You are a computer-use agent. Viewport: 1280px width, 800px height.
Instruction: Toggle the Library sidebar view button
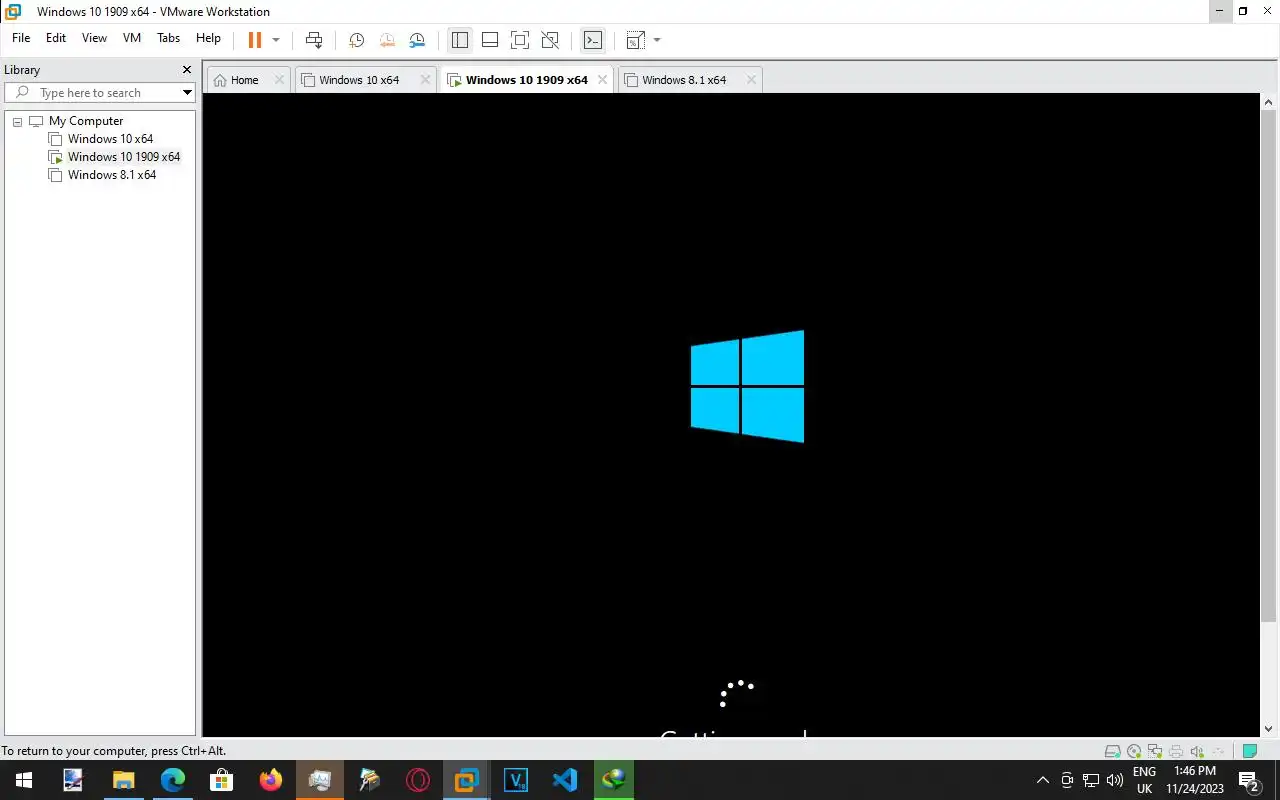coord(460,40)
